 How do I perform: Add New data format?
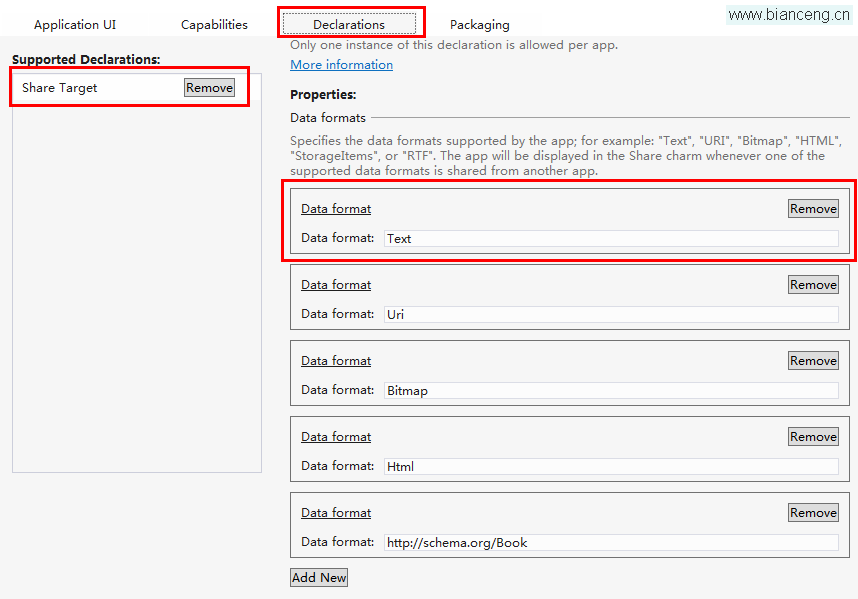(x=319, y=578)
